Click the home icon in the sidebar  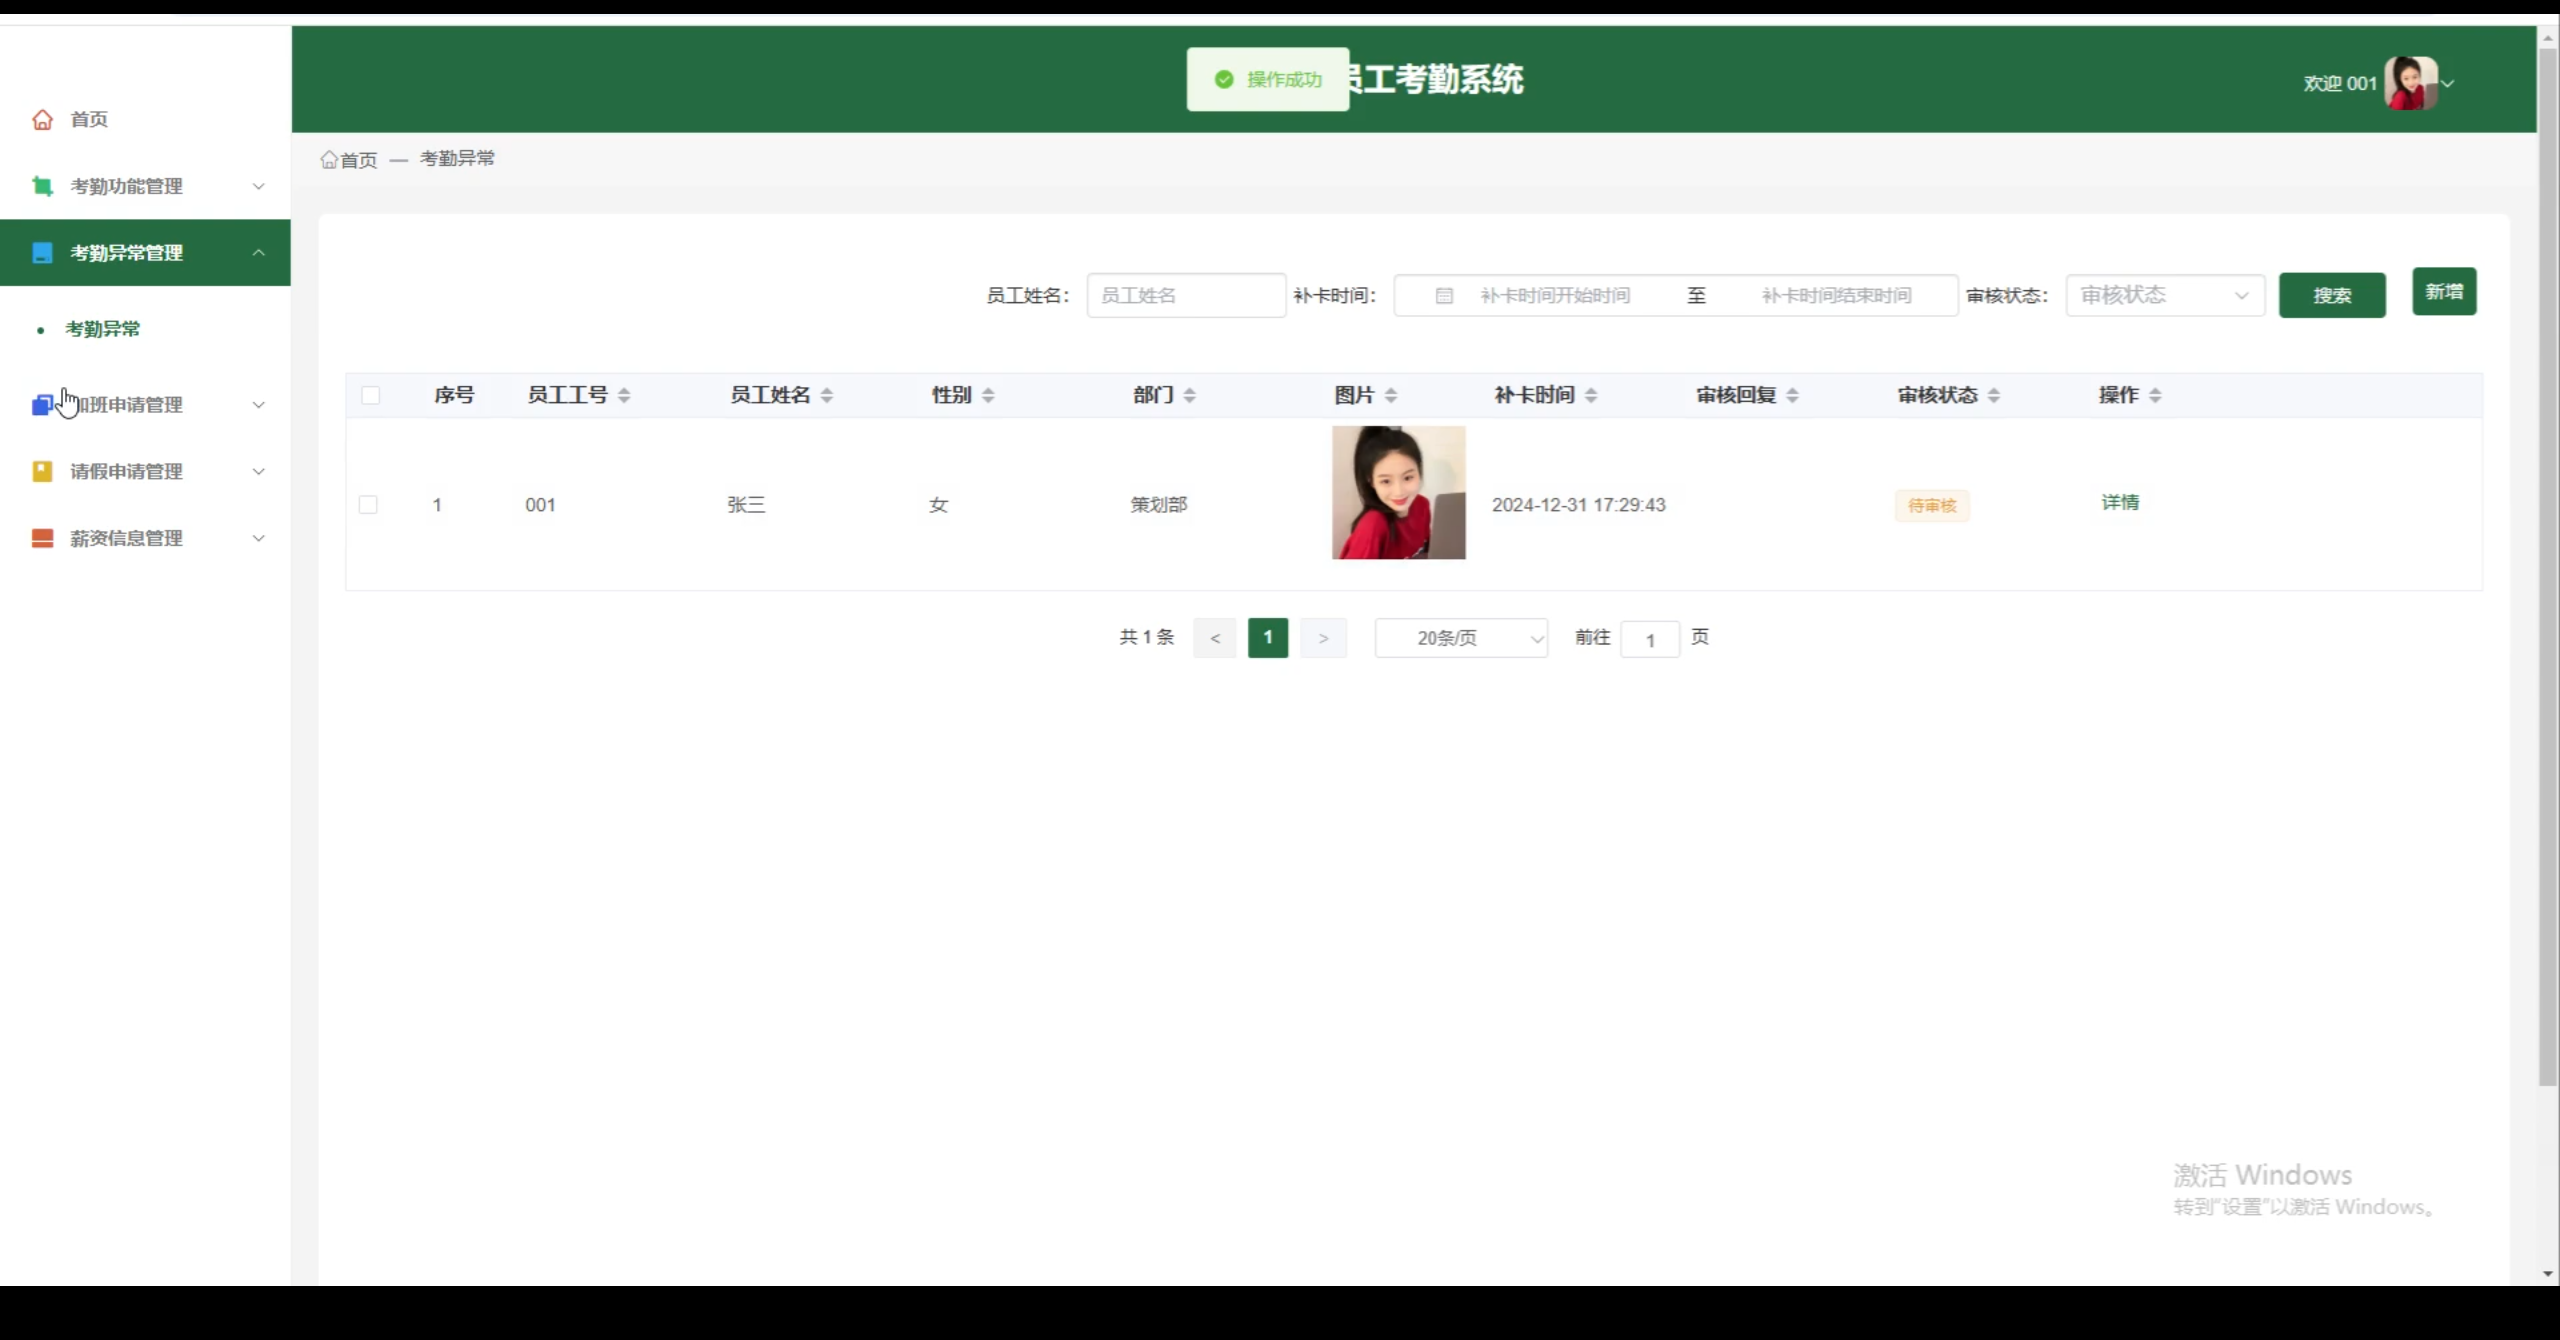(42, 120)
